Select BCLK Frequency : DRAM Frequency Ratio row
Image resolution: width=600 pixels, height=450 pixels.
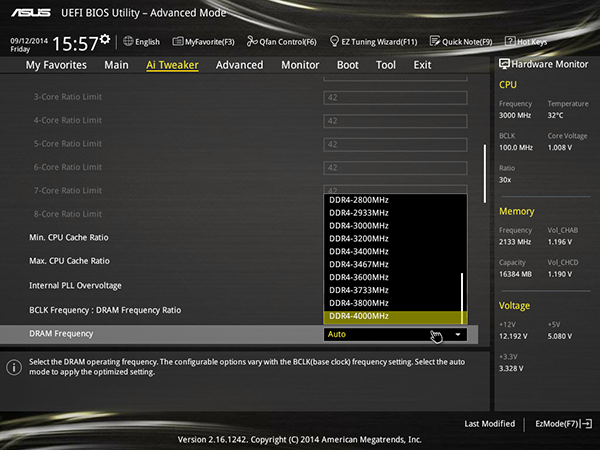click(105, 310)
